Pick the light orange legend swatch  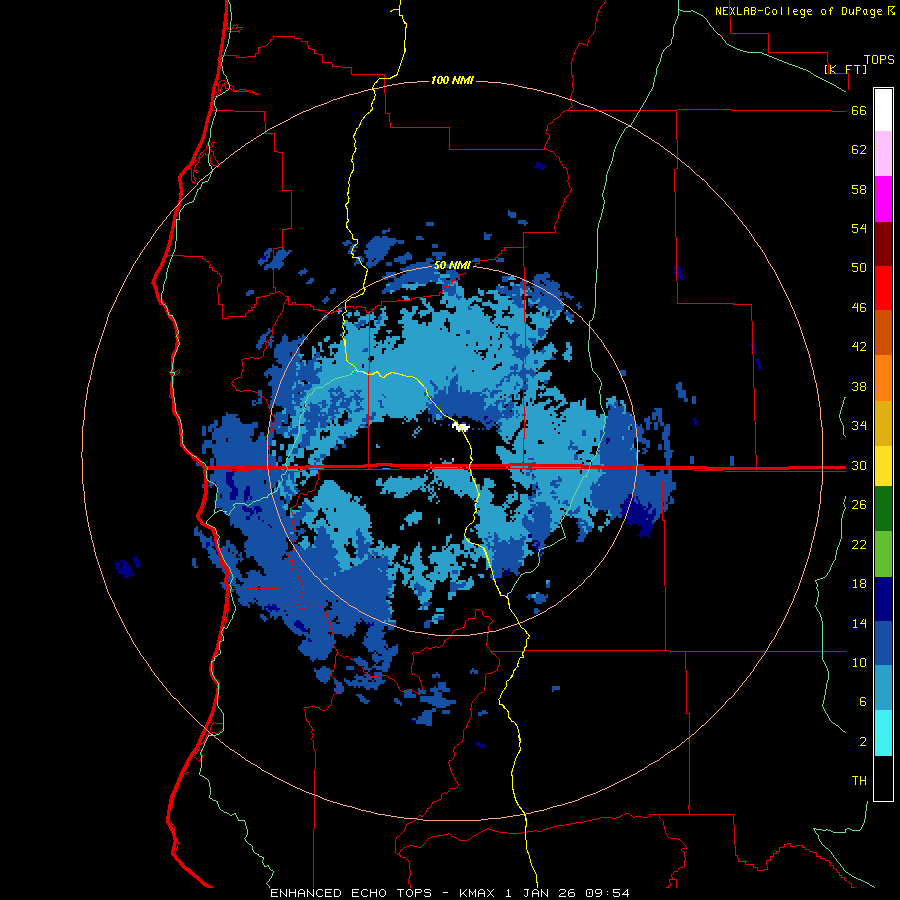click(x=883, y=378)
